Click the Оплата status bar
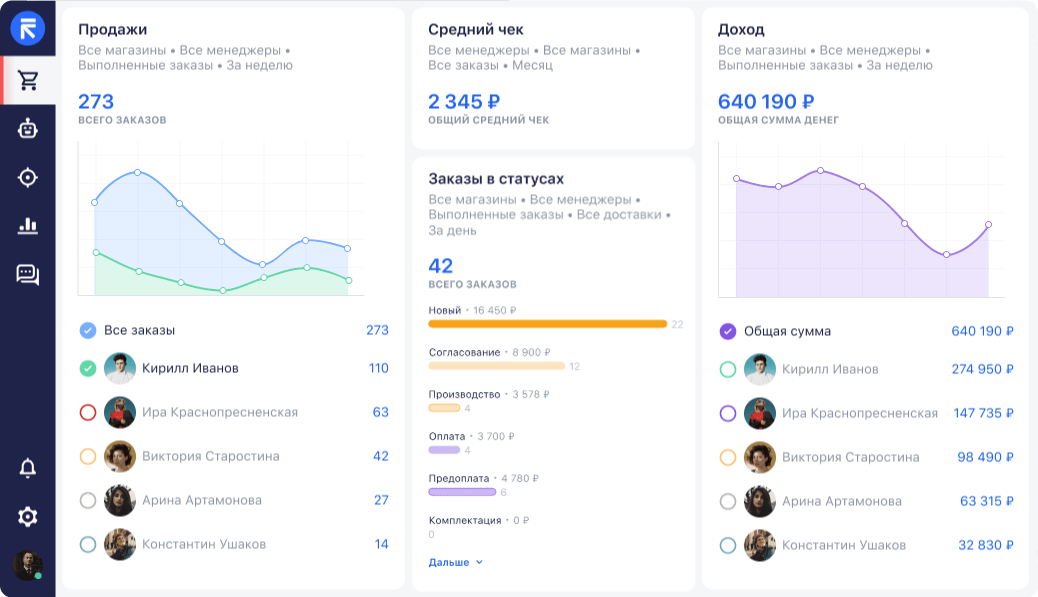Viewport: 1038px width, 597px height. coord(444,450)
